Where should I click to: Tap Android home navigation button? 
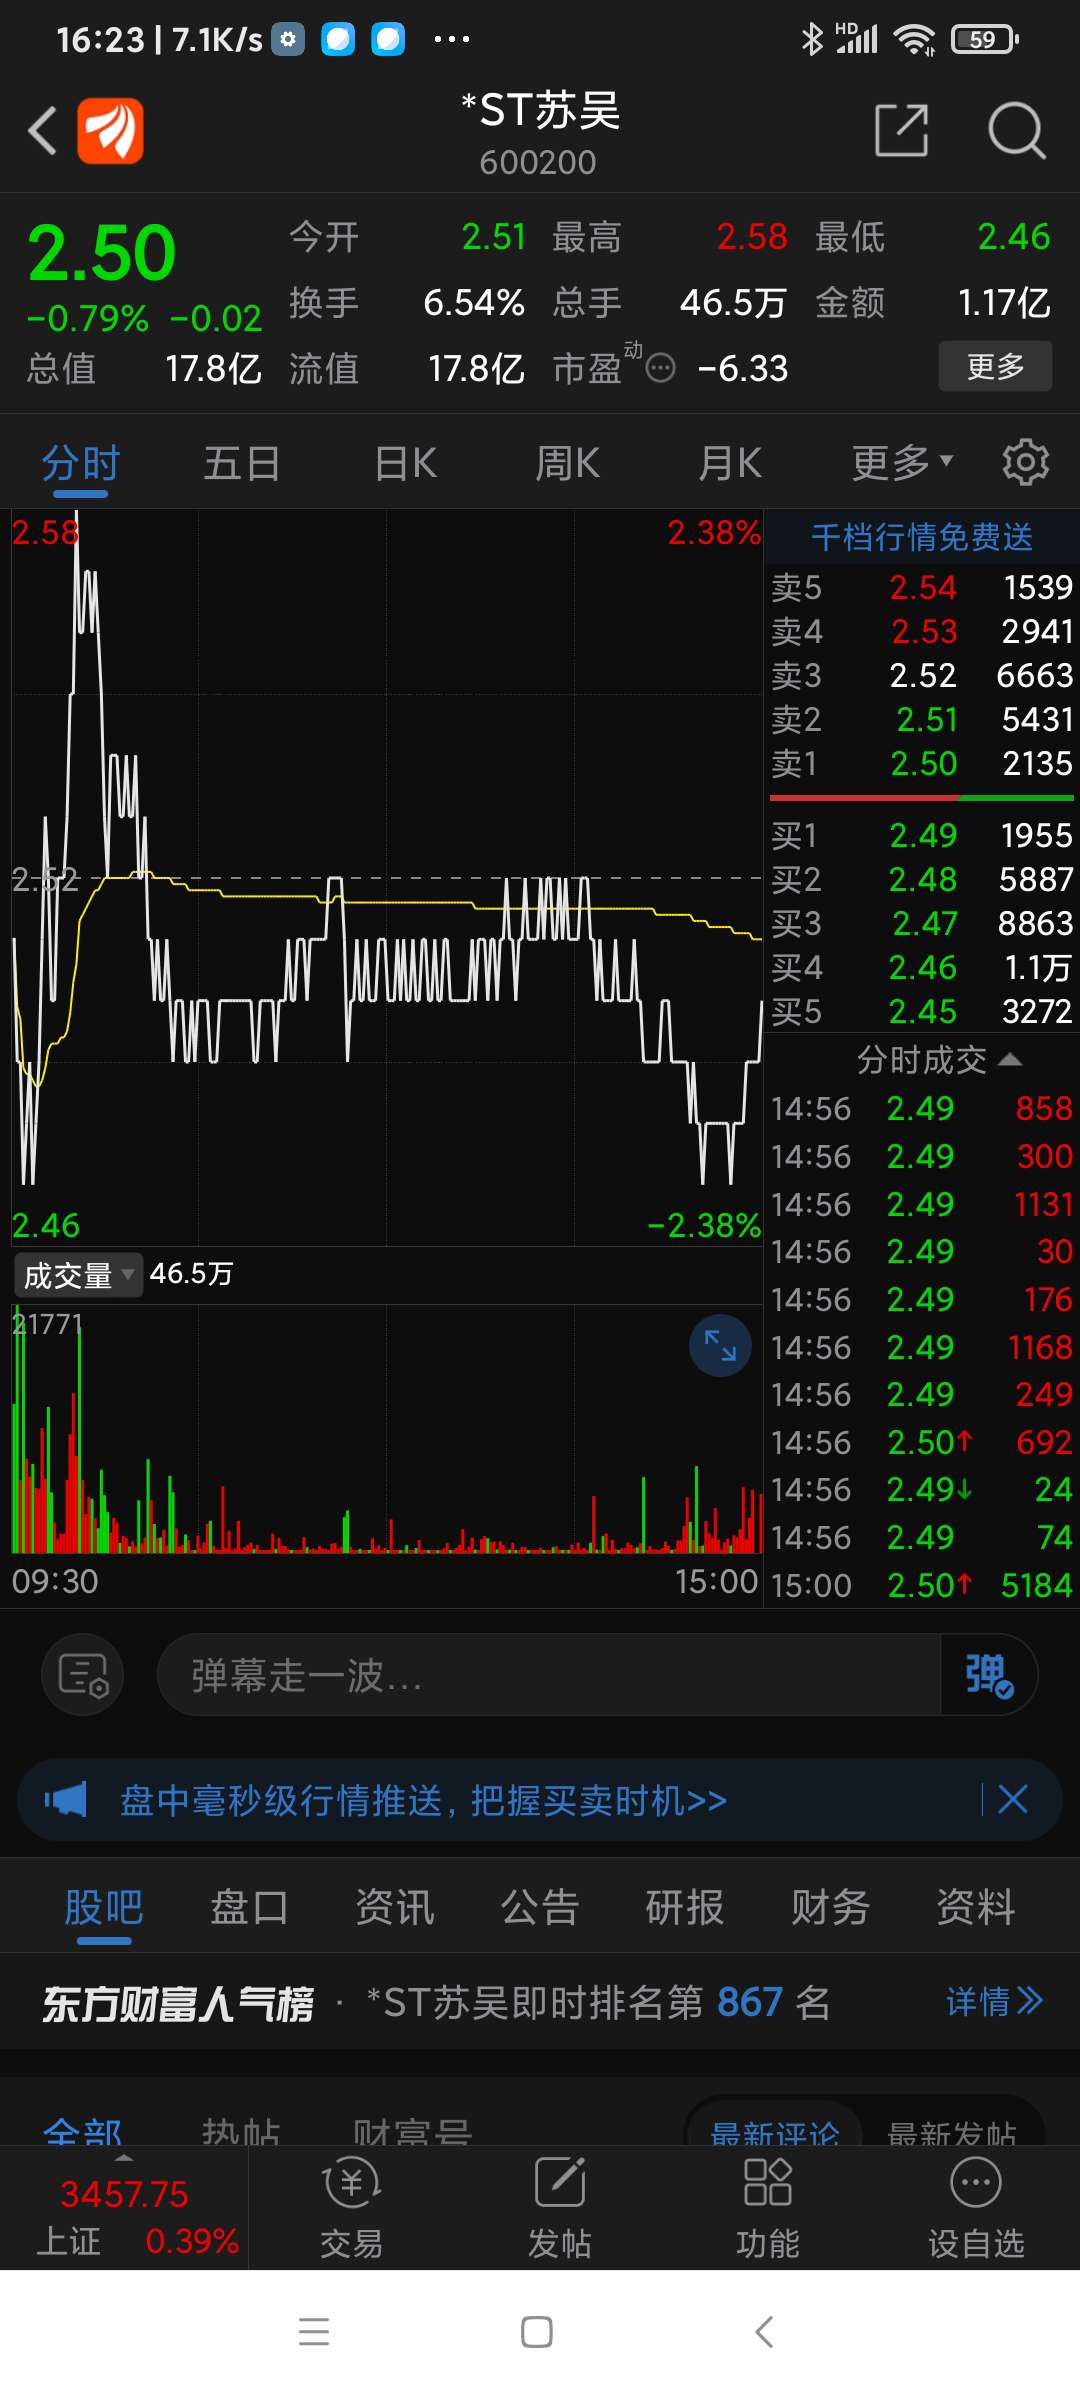pyautogui.click(x=537, y=2332)
